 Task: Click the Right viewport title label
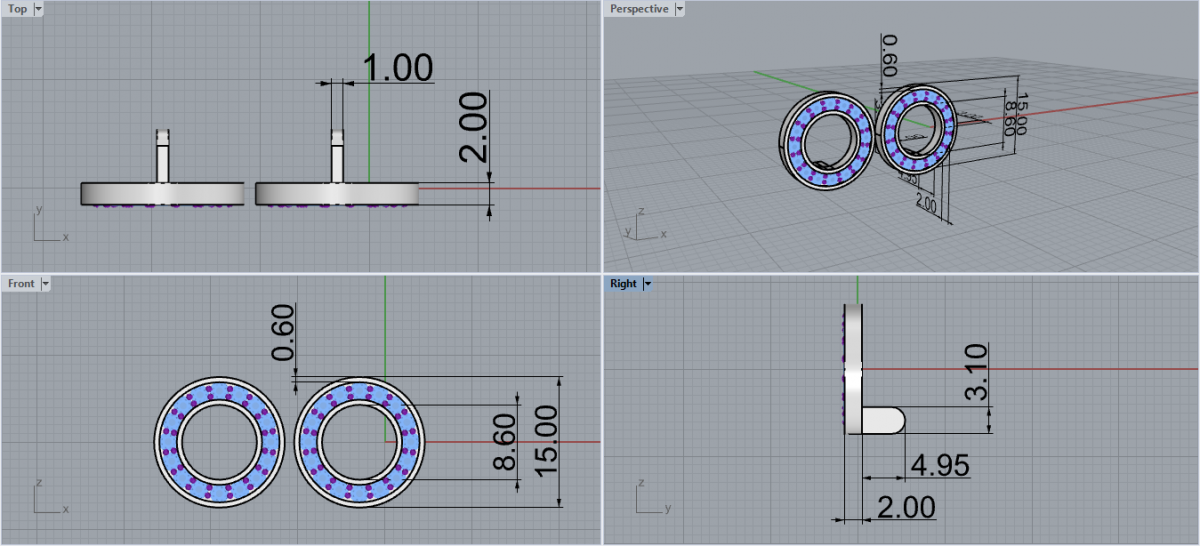click(x=623, y=284)
